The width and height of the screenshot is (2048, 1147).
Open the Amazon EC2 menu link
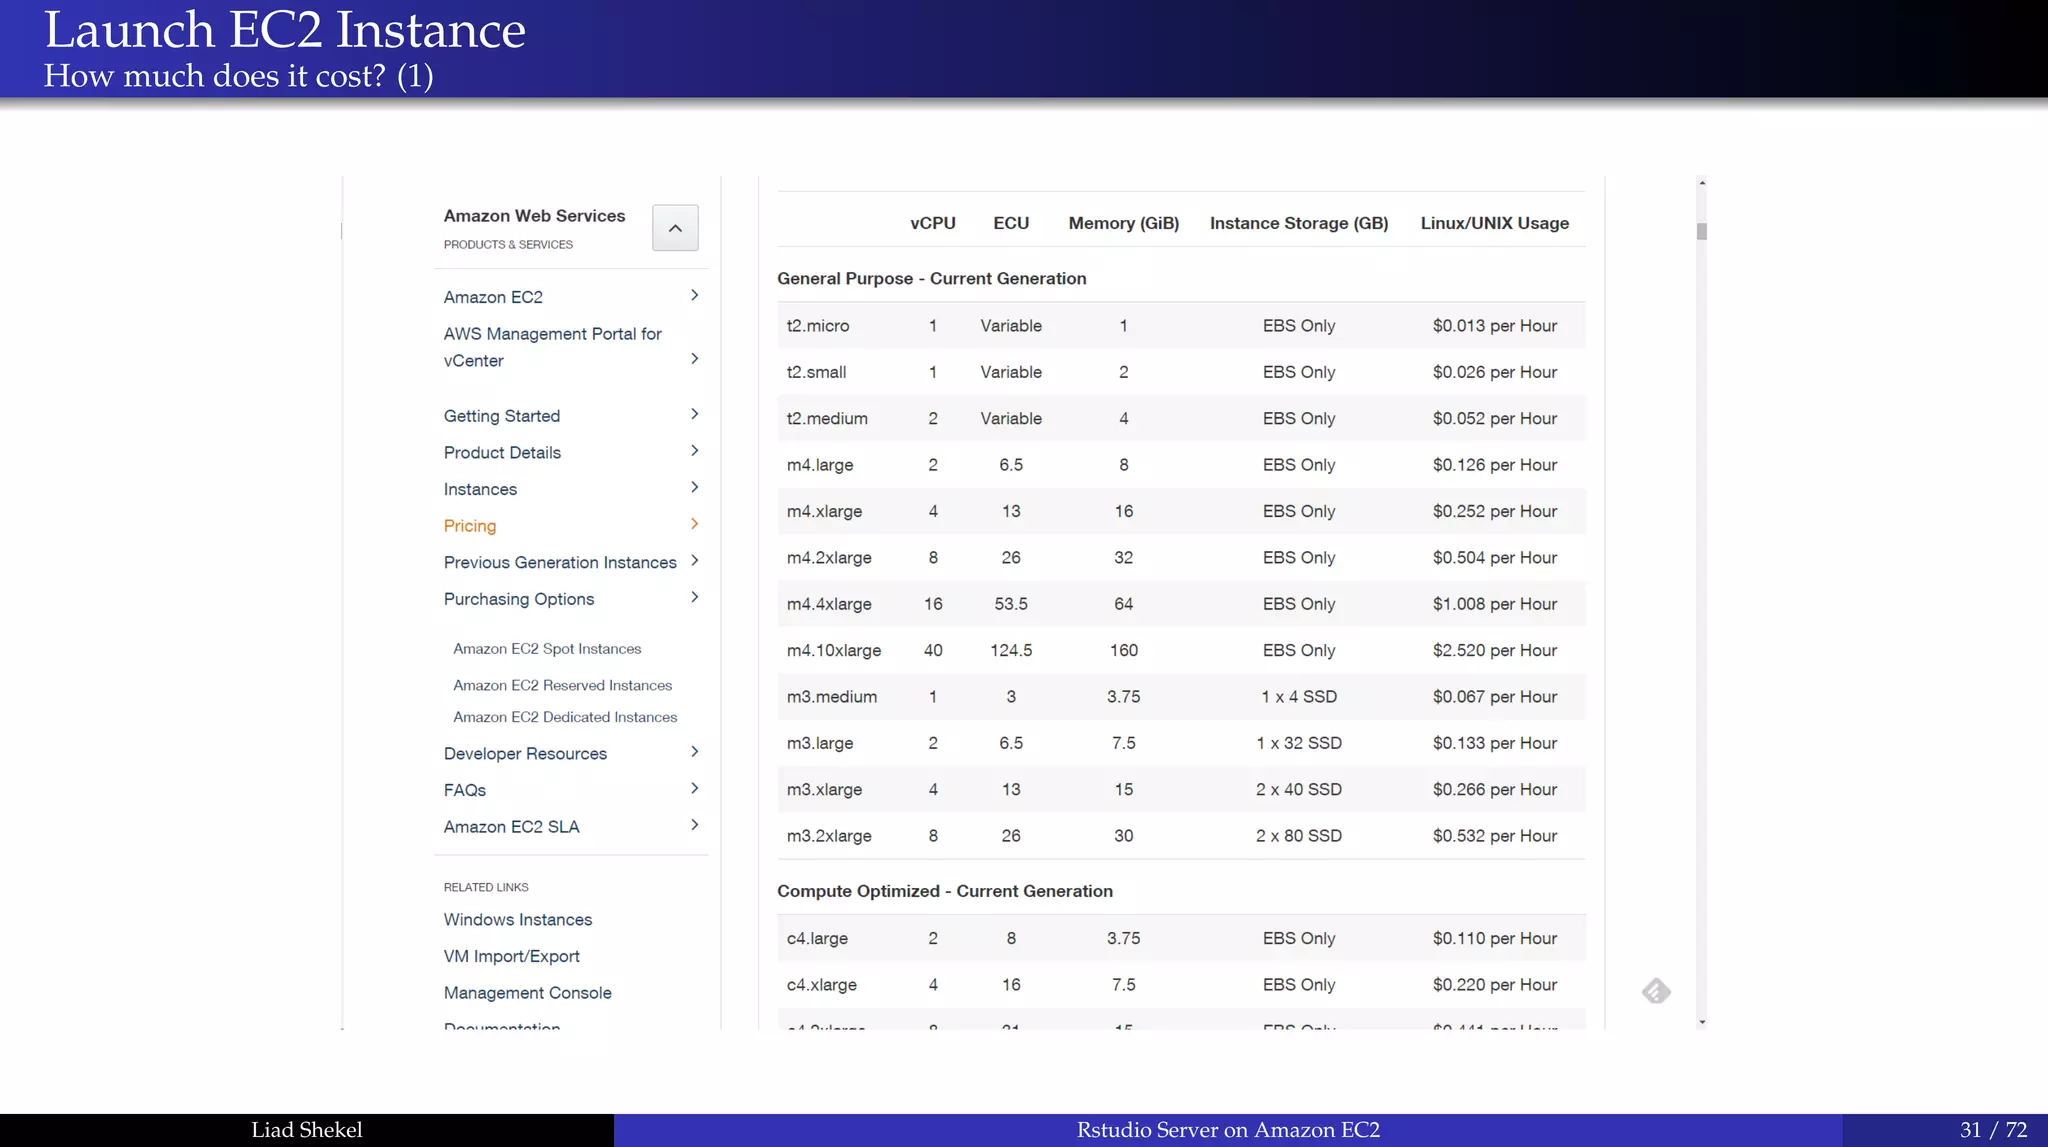pos(493,297)
